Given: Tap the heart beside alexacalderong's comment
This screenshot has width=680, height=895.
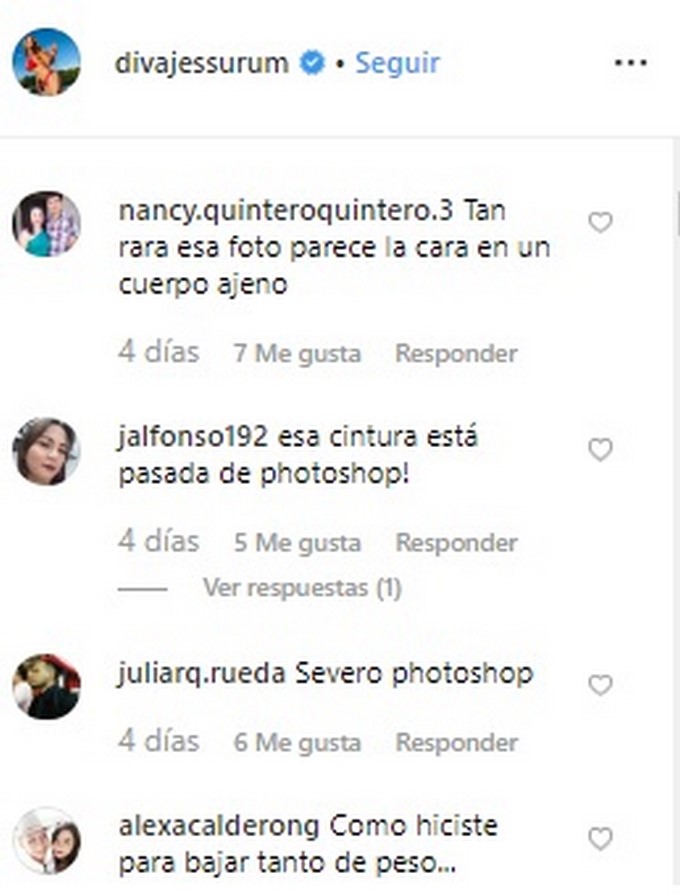Looking at the screenshot, I should 600,839.
